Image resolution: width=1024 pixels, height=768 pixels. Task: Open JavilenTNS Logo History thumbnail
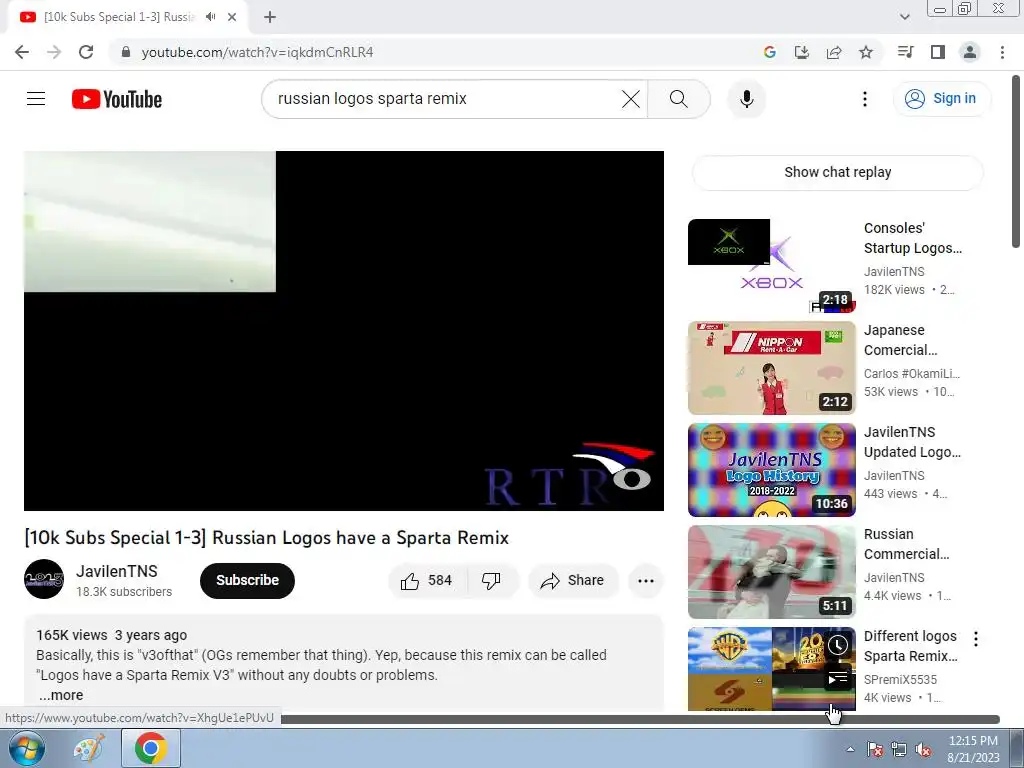pyautogui.click(x=771, y=470)
